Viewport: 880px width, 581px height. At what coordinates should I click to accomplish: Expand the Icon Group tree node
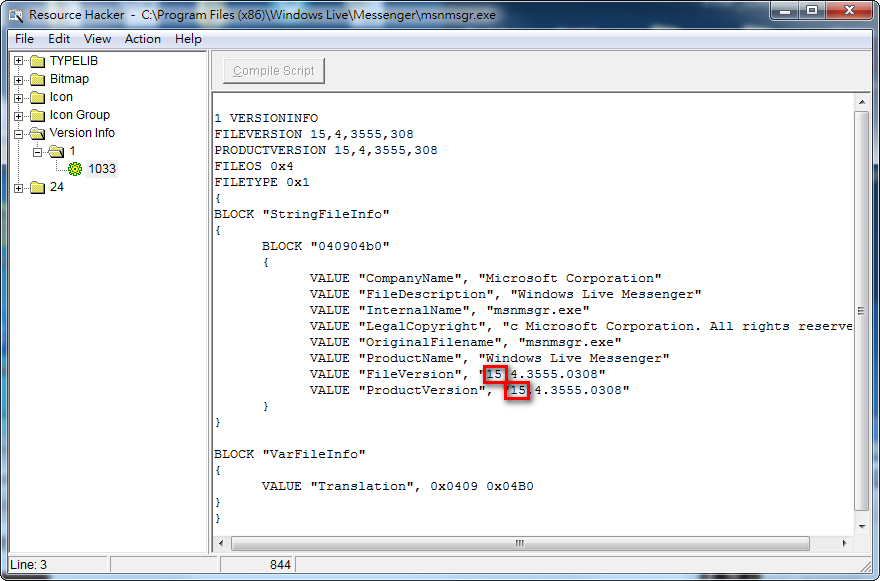[x=19, y=116]
